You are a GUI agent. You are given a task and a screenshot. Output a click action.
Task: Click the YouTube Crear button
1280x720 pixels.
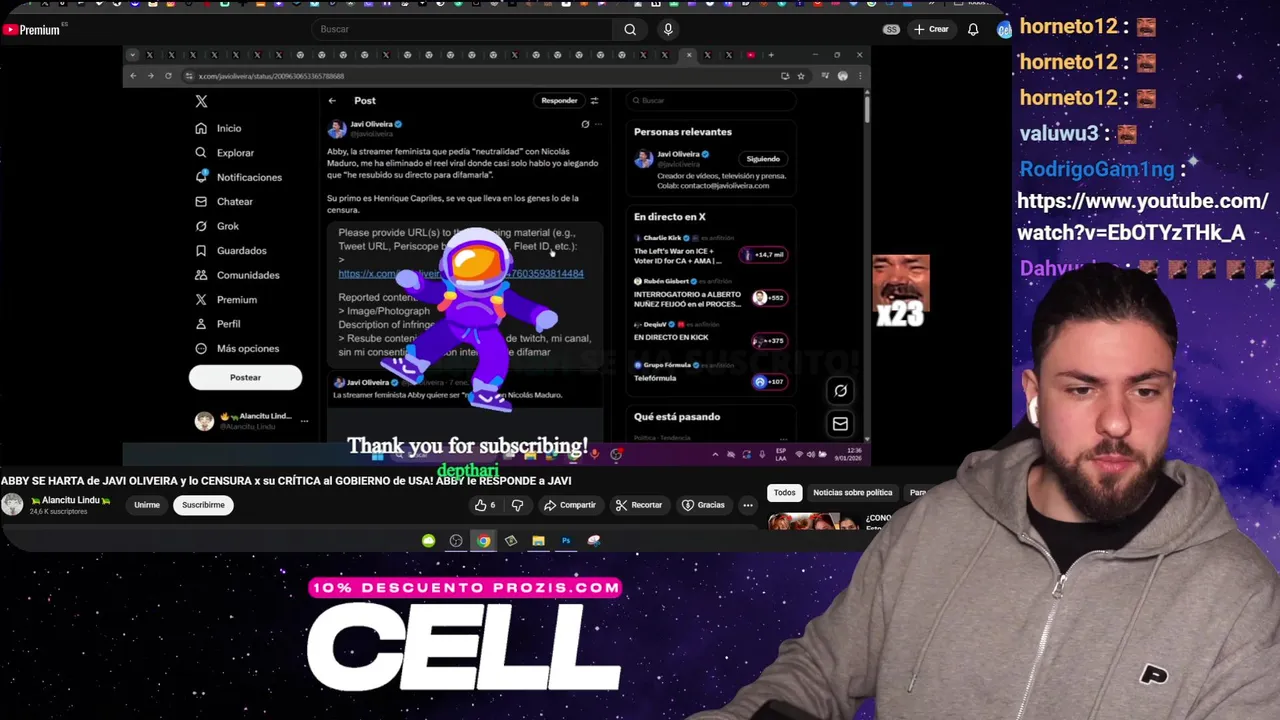click(x=931, y=30)
